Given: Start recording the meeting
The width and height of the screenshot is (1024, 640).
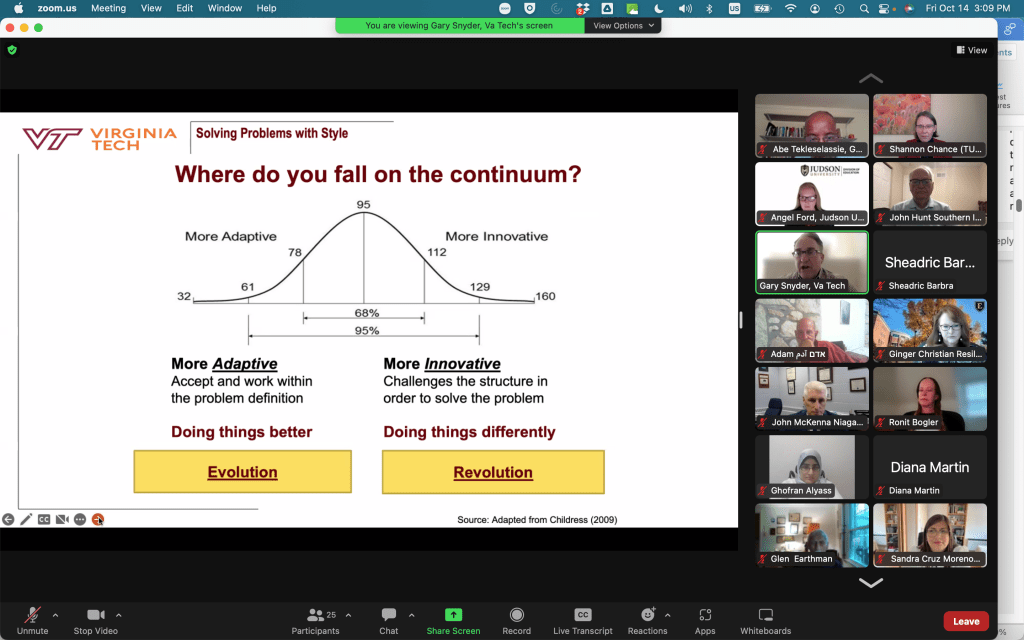Looking at the screenshot, I should tap(516, 615).
